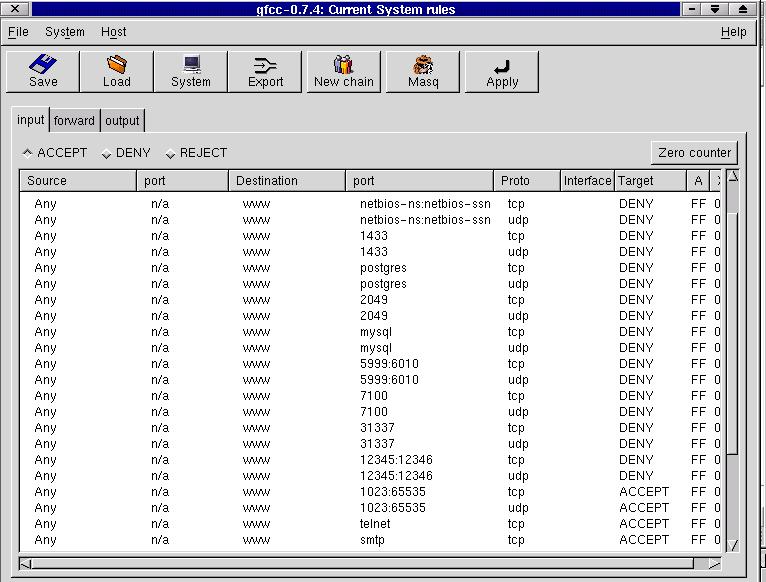Click the Load folder icon
Viewport: 766px width, 582px height.
[x=117, y=65]
